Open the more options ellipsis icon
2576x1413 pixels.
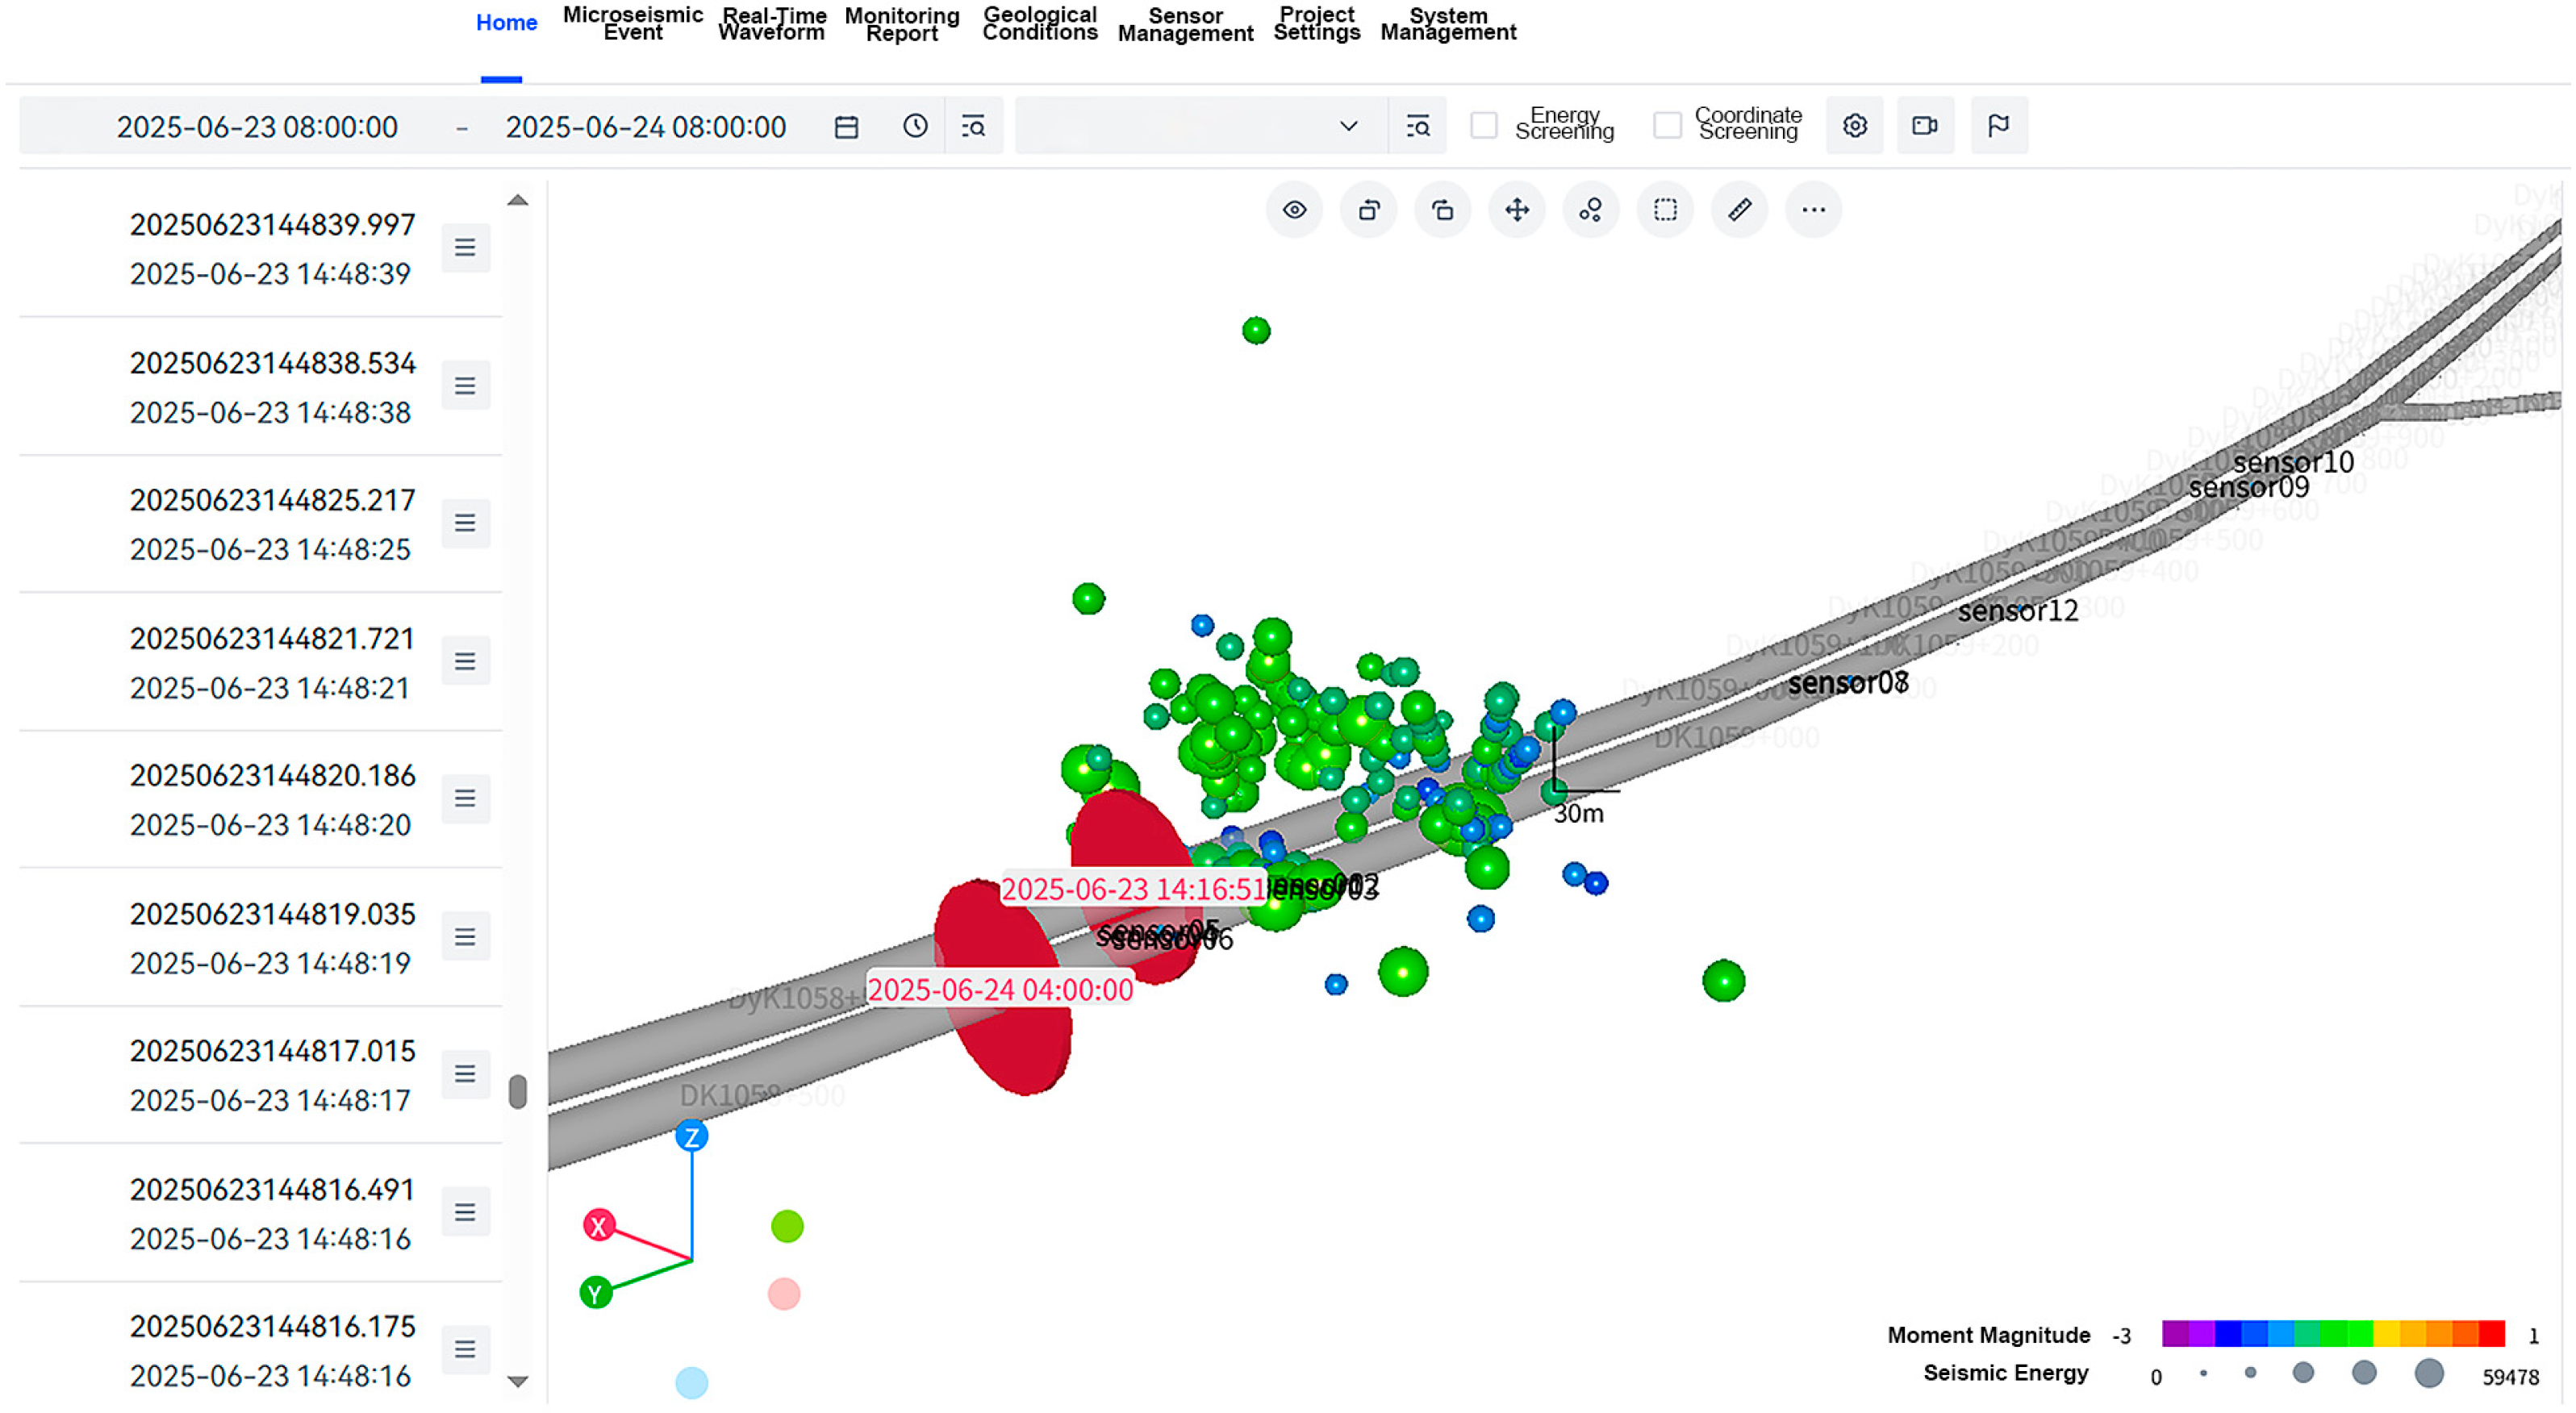point(1812,210)
